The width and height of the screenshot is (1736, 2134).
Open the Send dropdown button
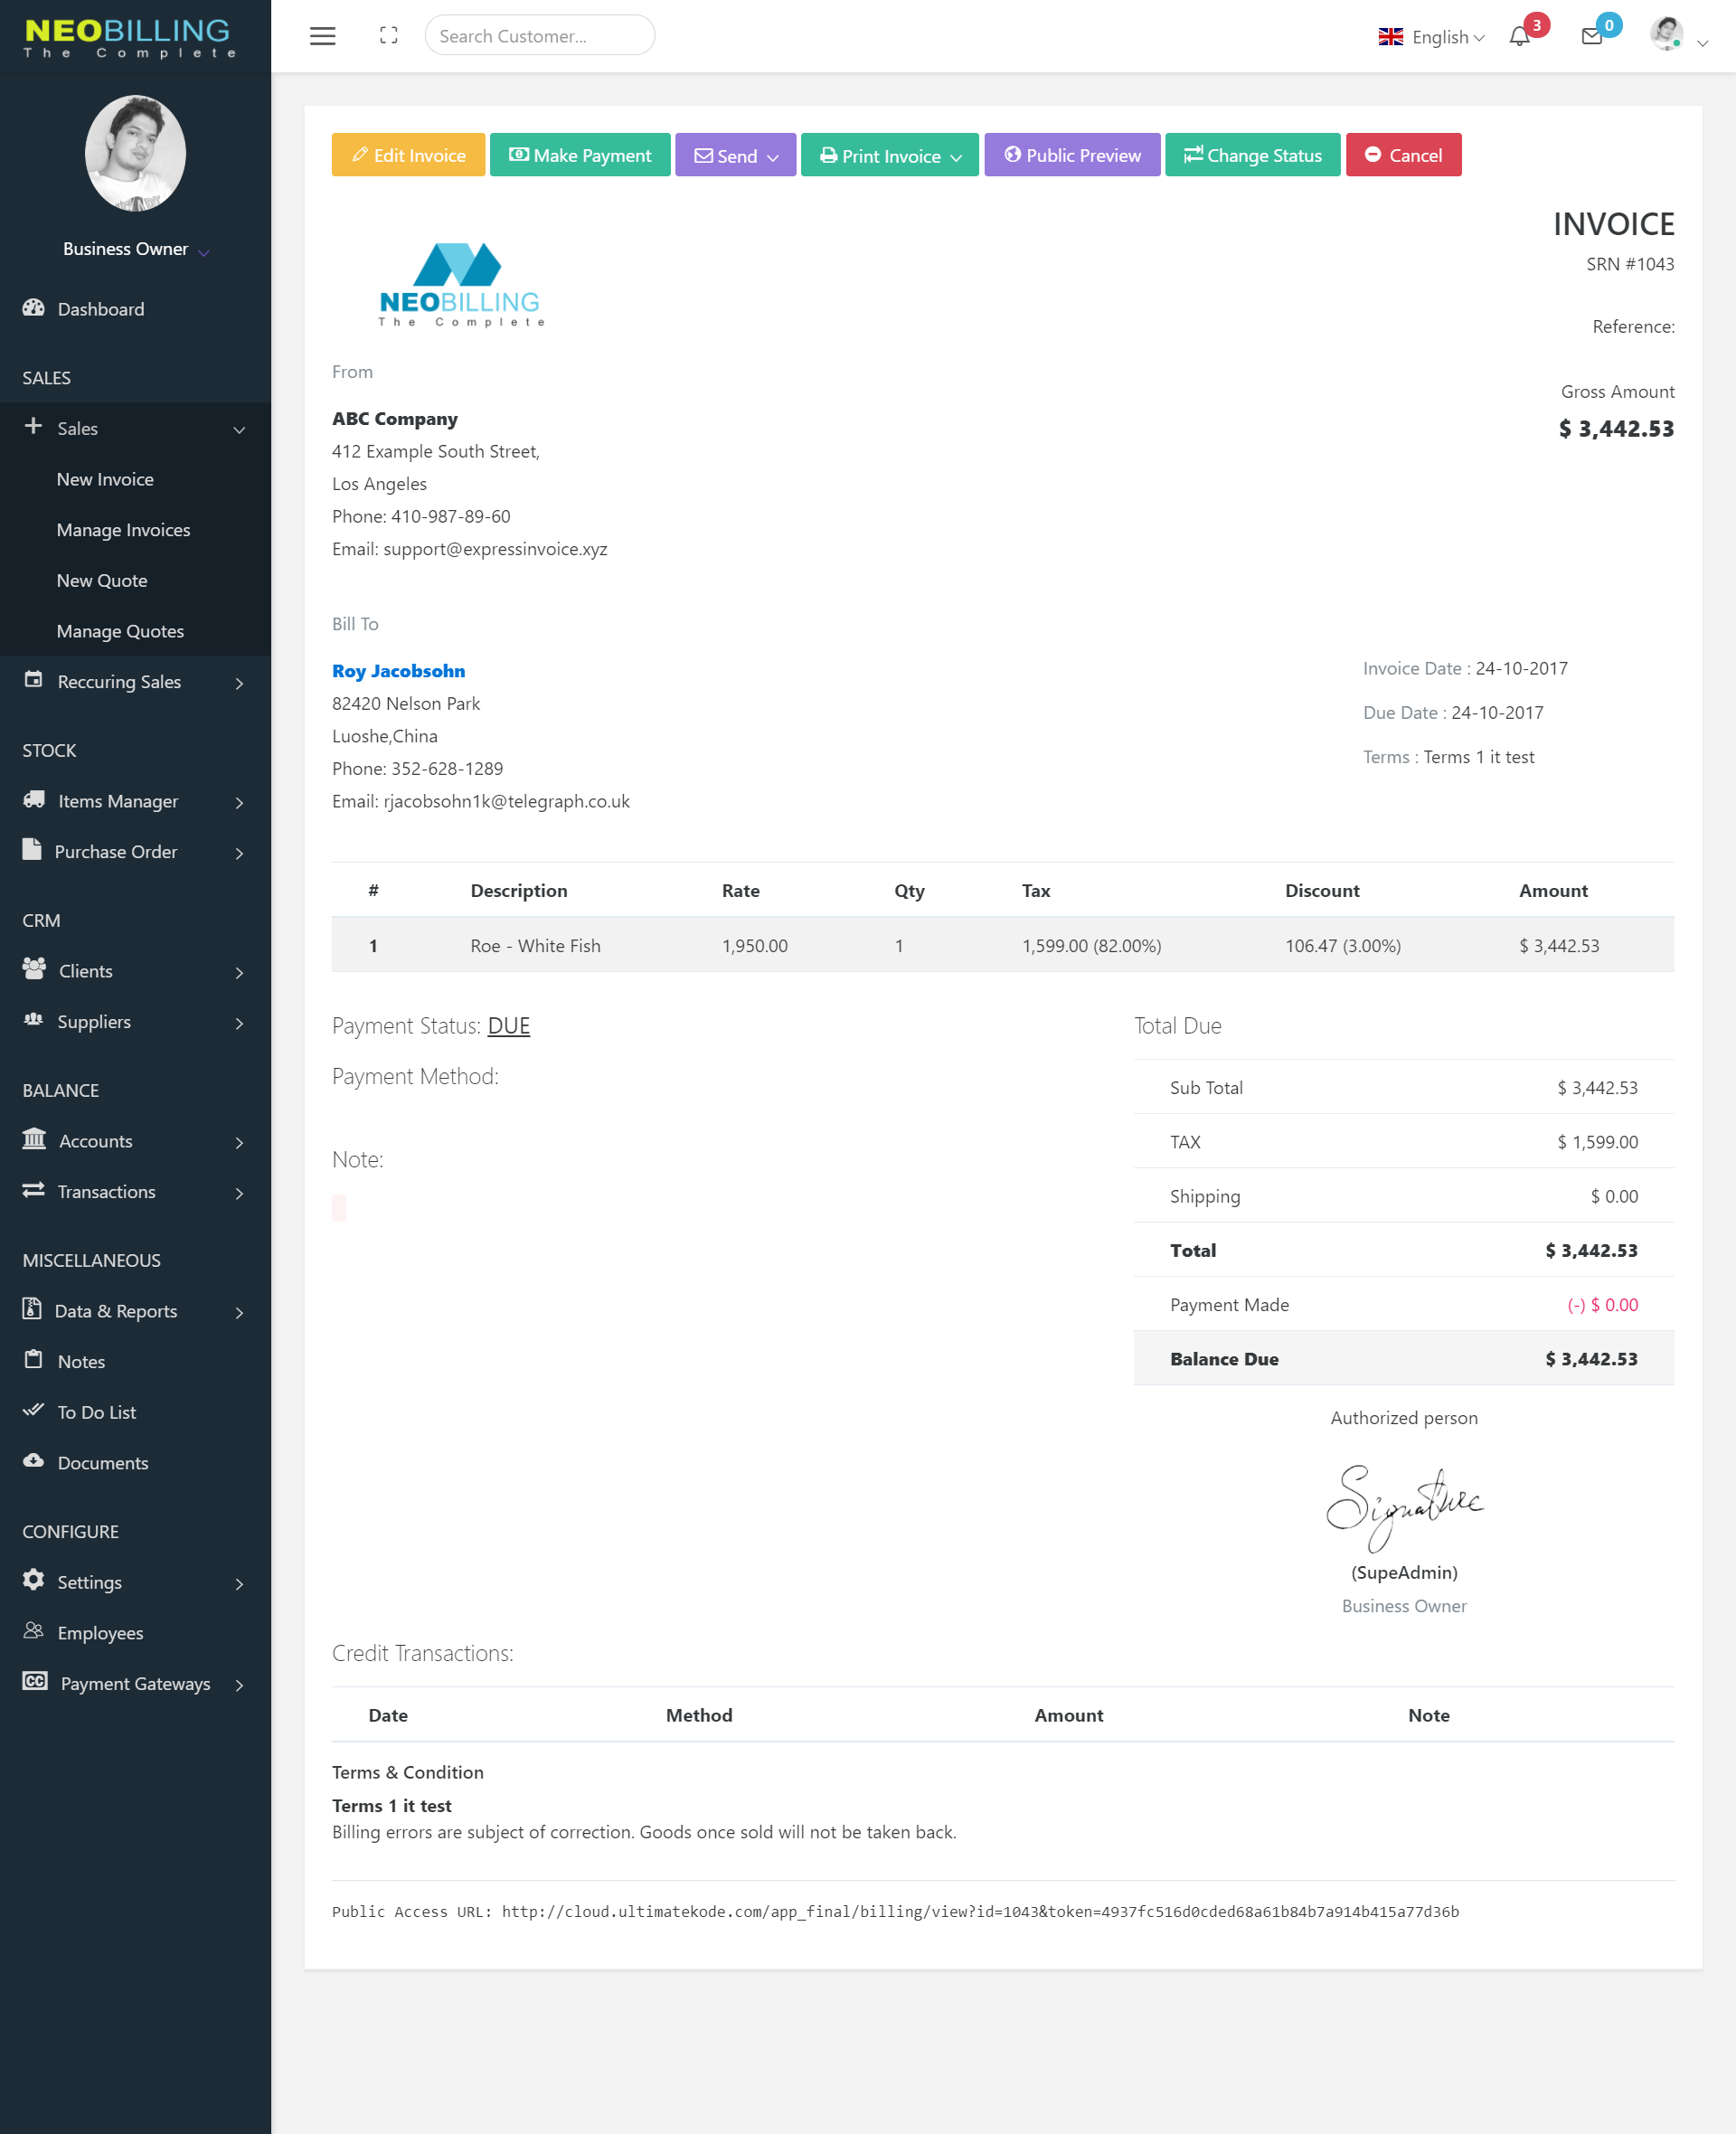pos(735,155)
